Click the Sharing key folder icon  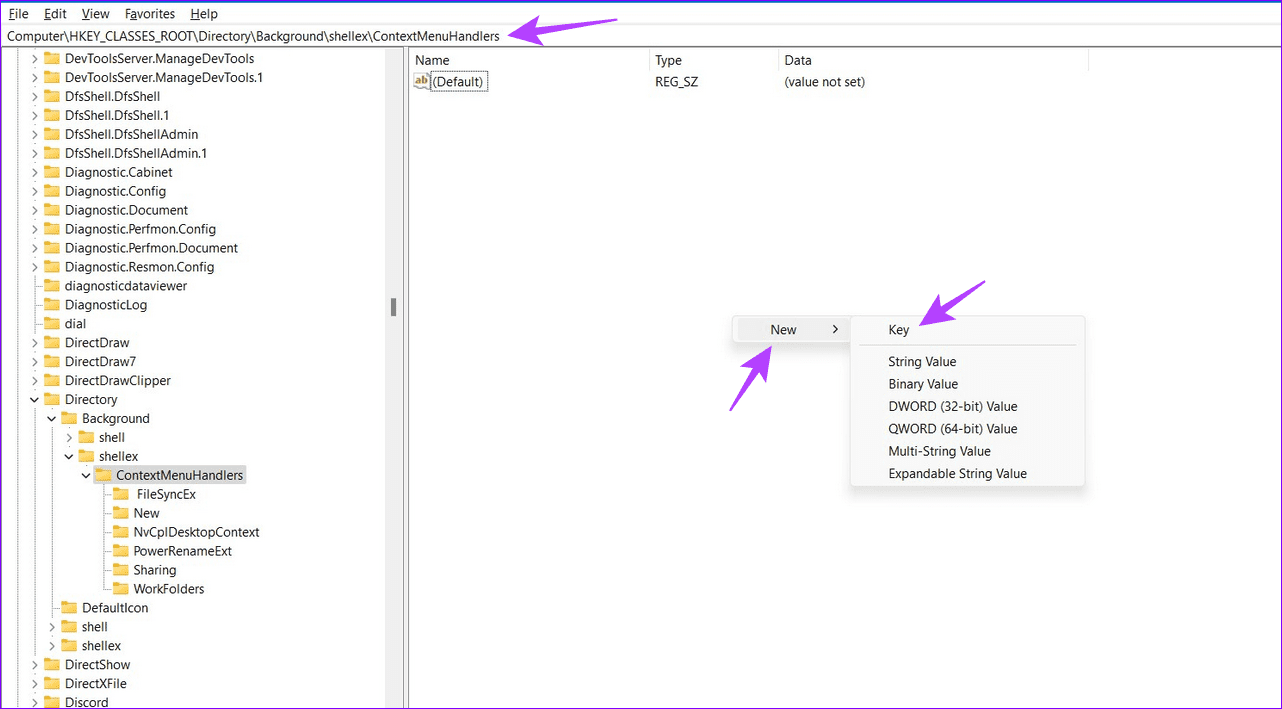point(120,570)
